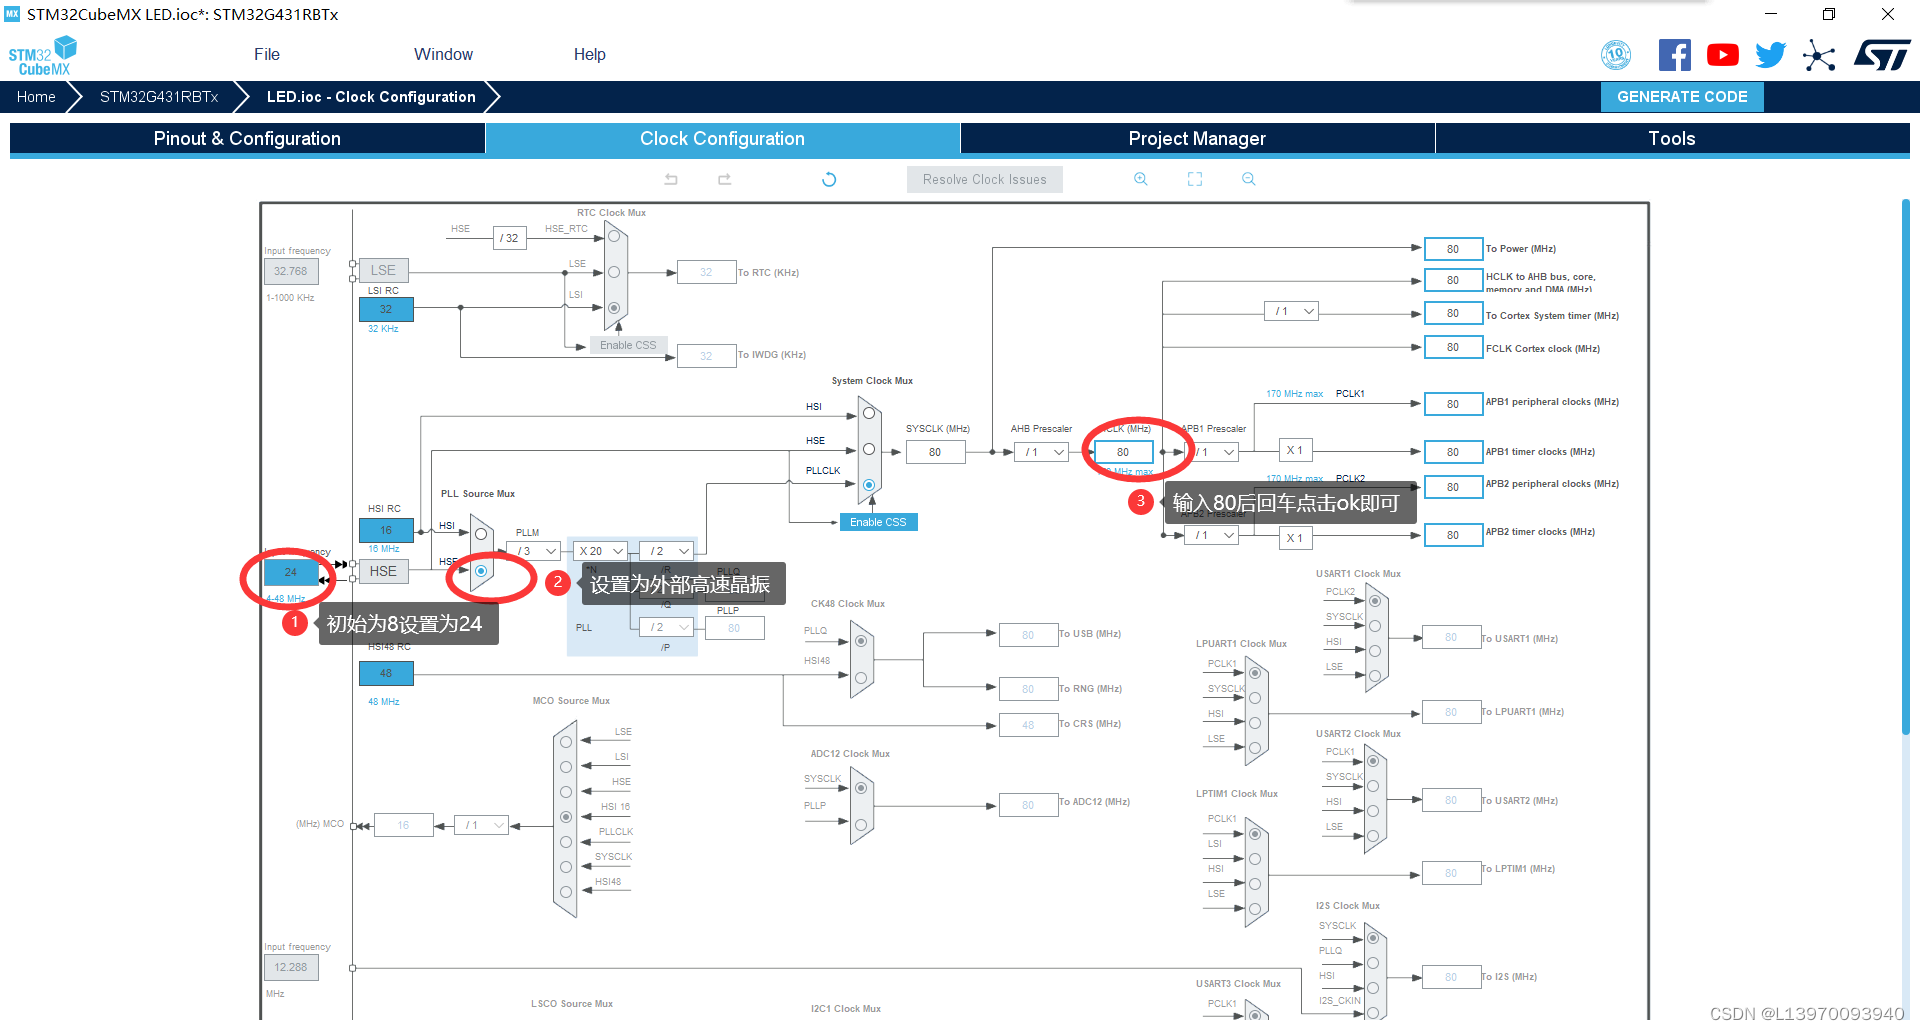Click To Power (MHz) value box

1453,249
